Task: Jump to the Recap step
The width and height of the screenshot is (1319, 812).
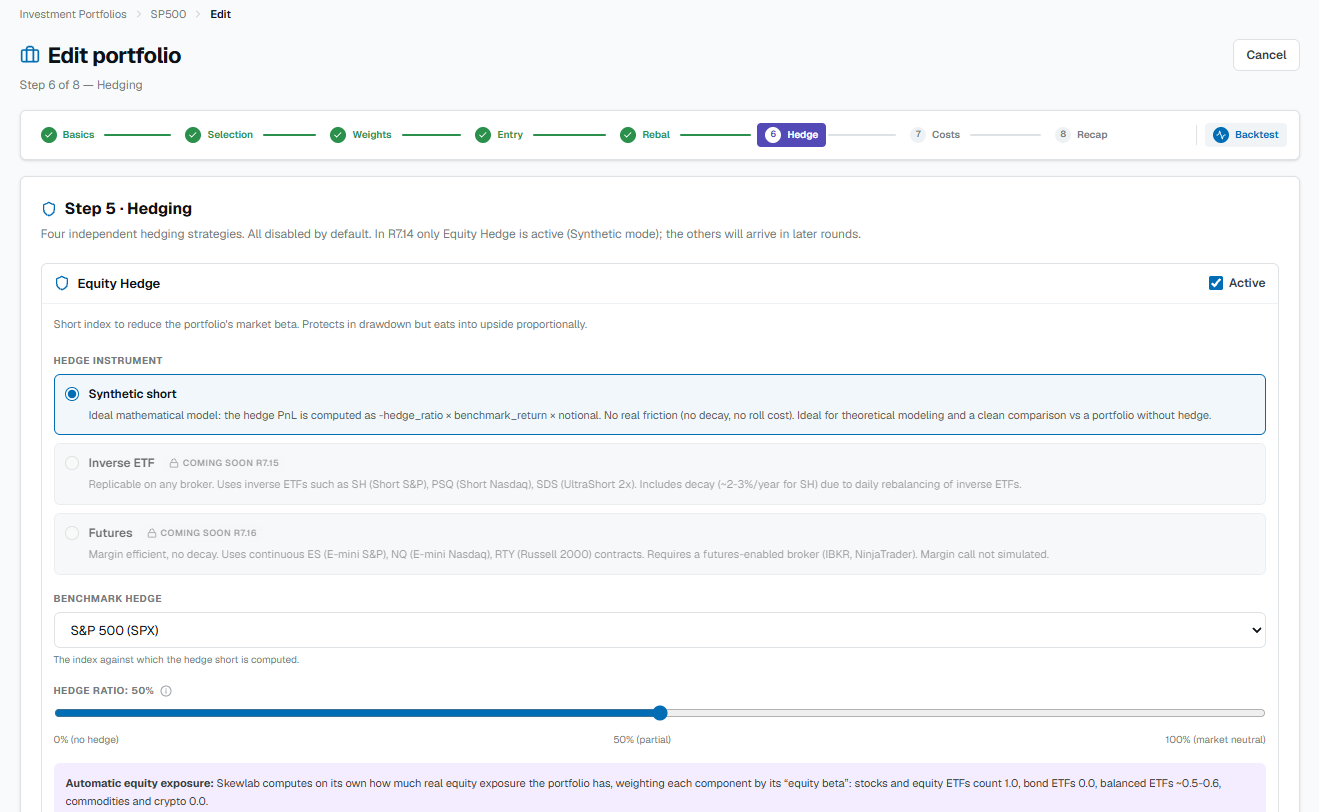Action: (x=1082, y=135)
